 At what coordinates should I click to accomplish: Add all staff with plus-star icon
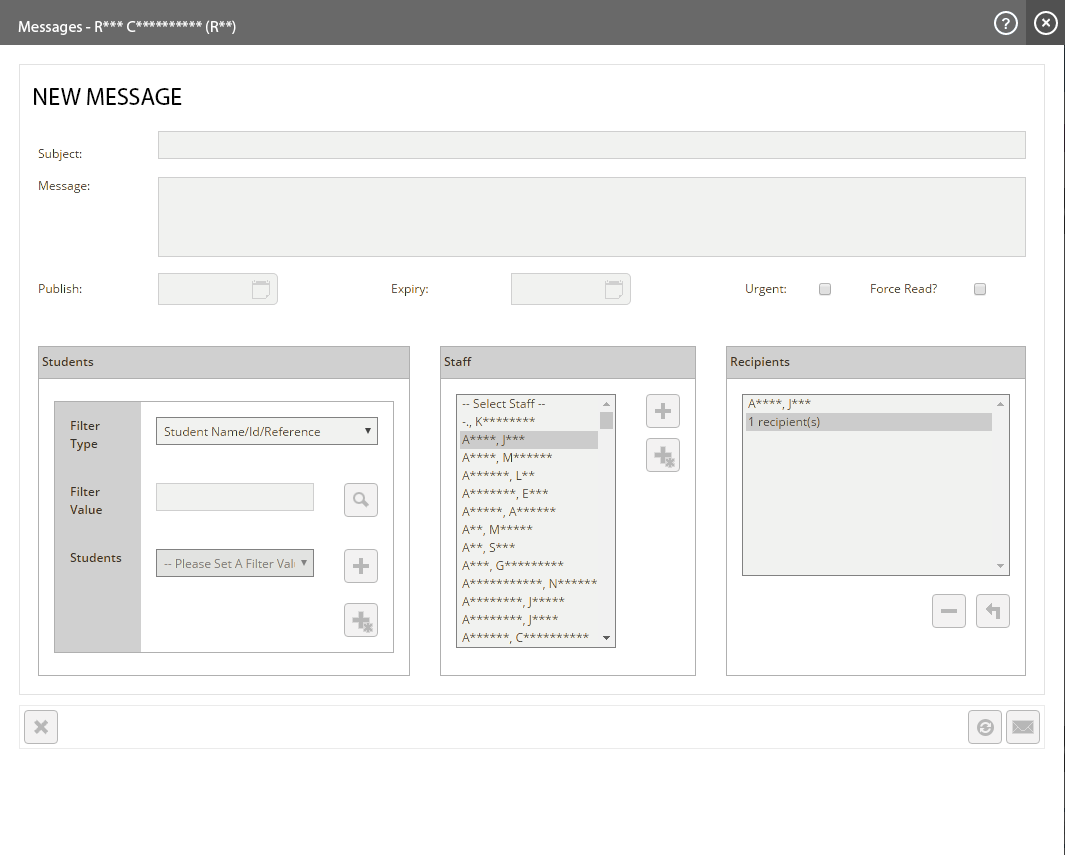coord(662,455)
